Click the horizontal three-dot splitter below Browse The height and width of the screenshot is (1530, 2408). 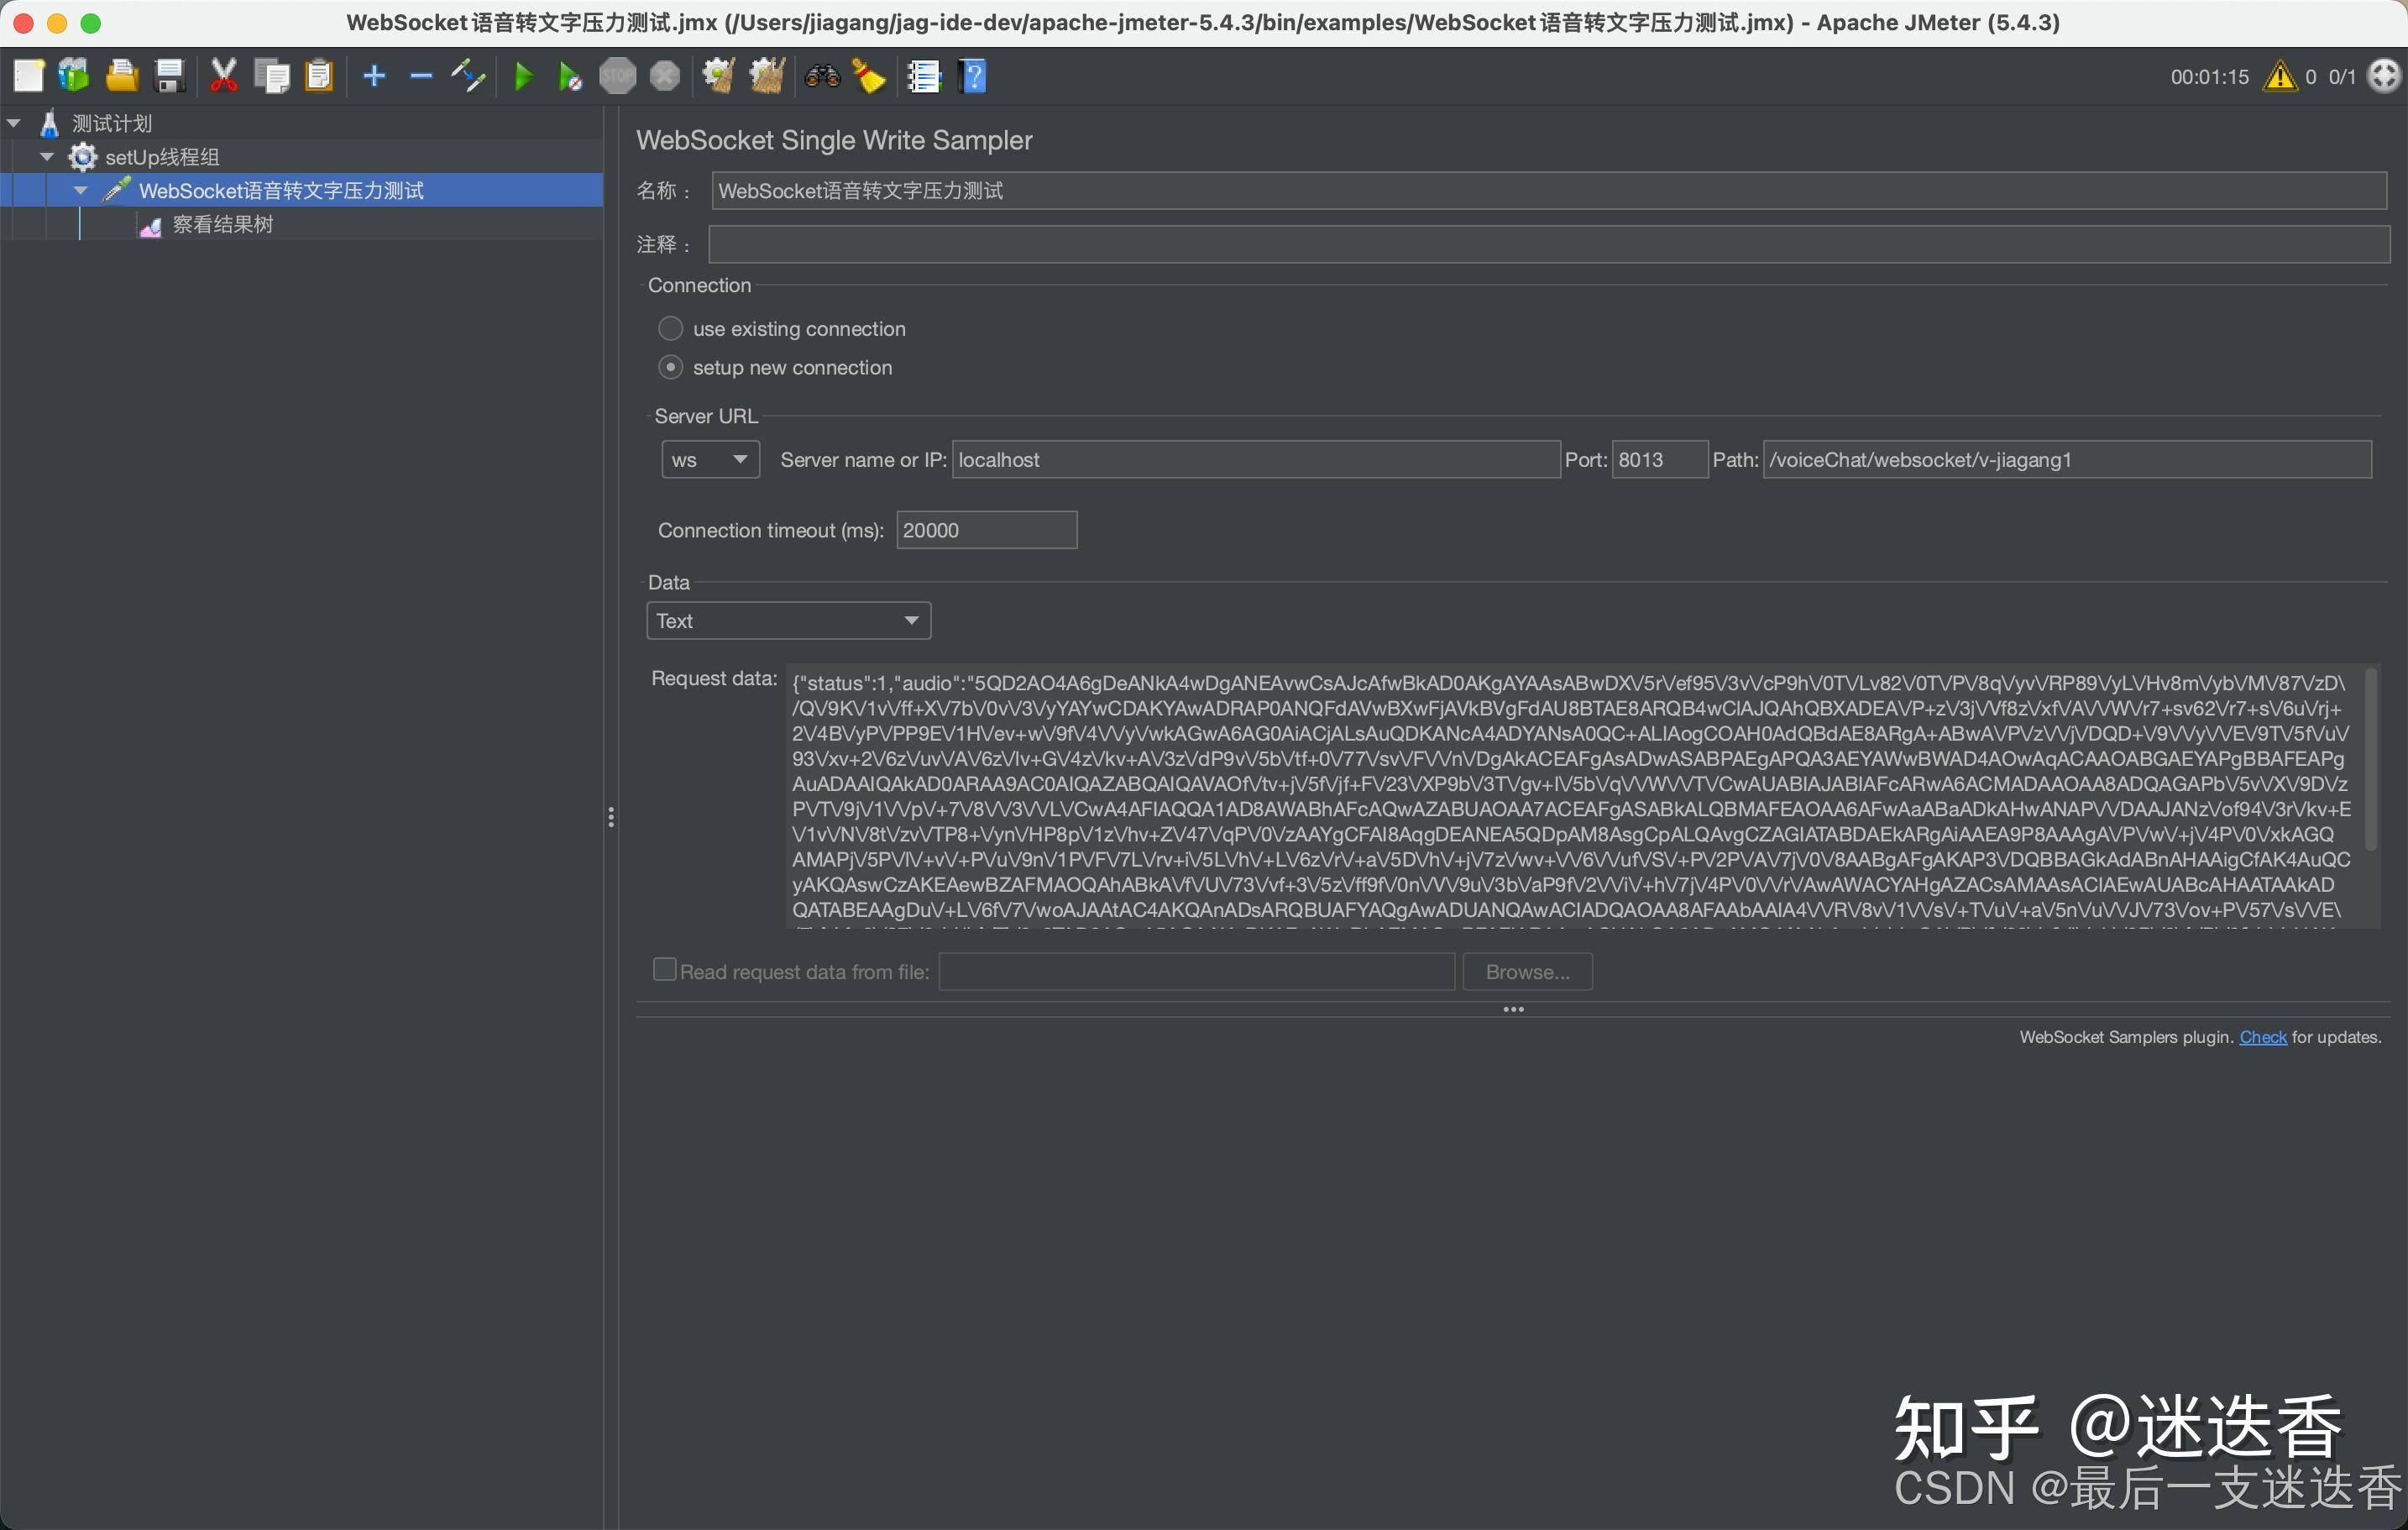(1513, 1009)
